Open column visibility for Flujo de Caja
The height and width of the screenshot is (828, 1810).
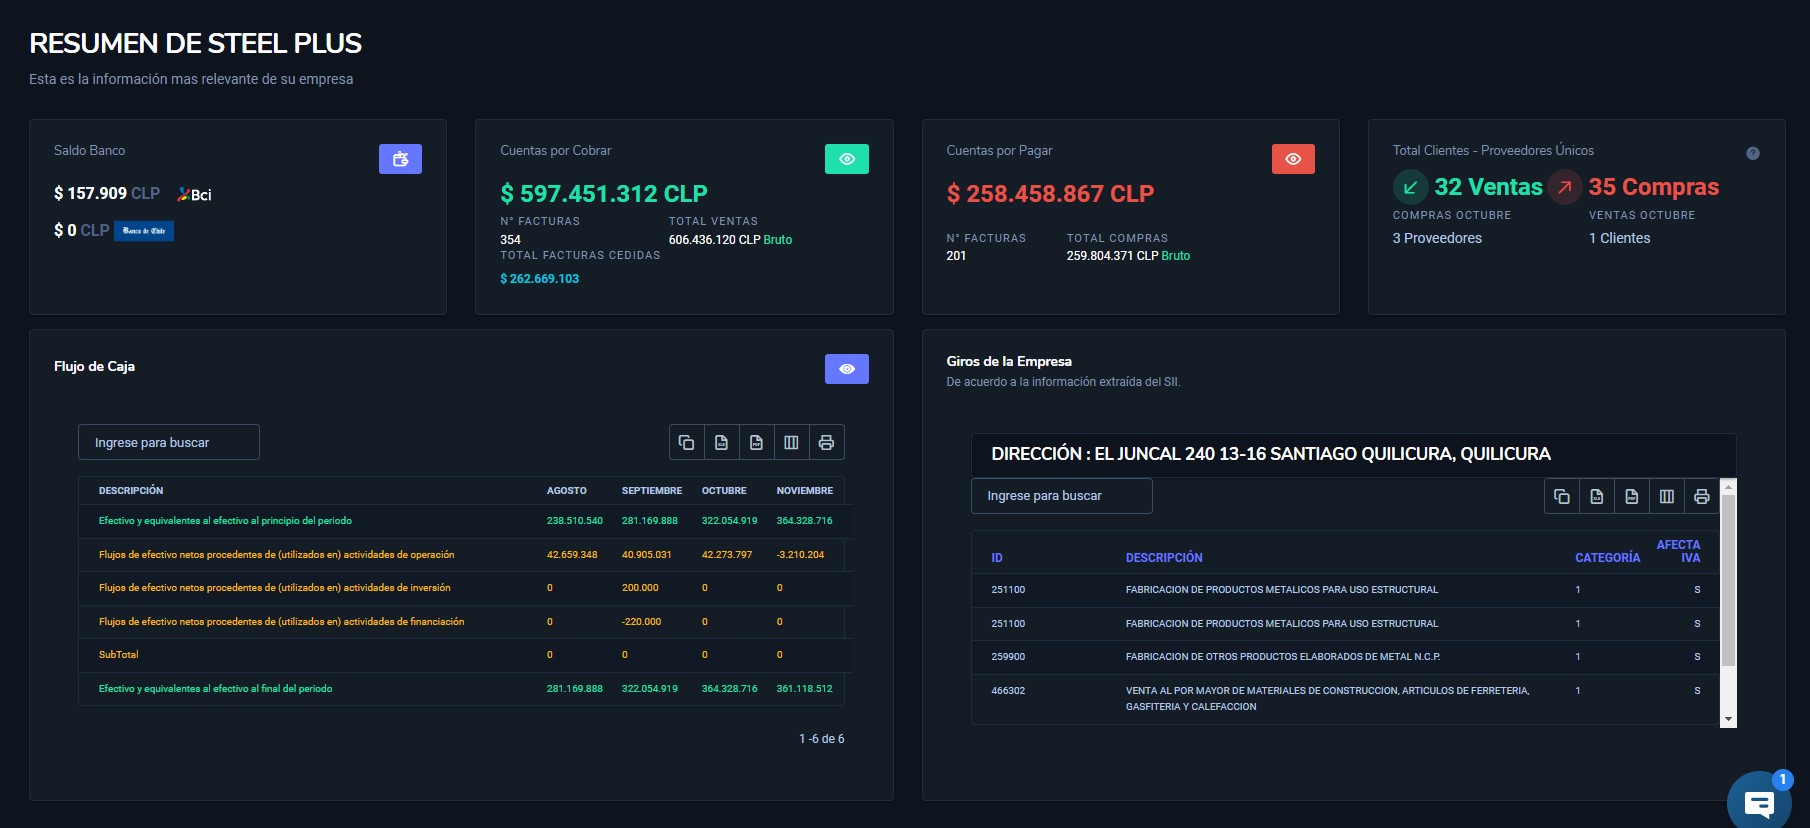click(x=791, y=442)
